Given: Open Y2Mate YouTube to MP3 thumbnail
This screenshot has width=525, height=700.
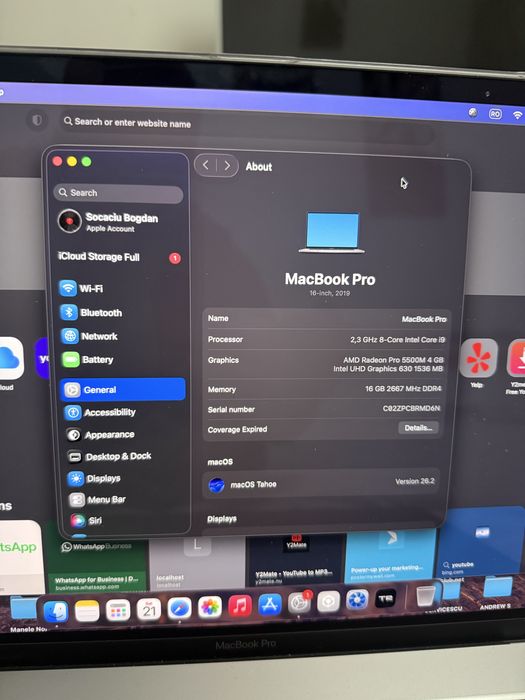Looking at the screenshot, I should pos(295,560).
